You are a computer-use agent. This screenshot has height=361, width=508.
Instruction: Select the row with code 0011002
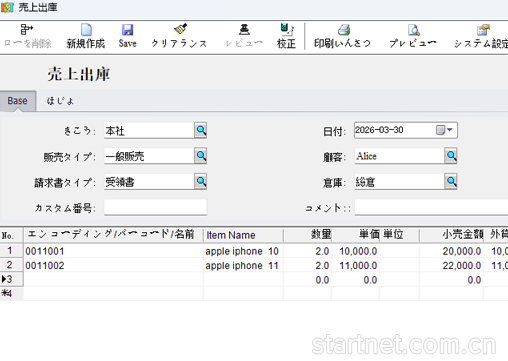click(x=254, y=265)
